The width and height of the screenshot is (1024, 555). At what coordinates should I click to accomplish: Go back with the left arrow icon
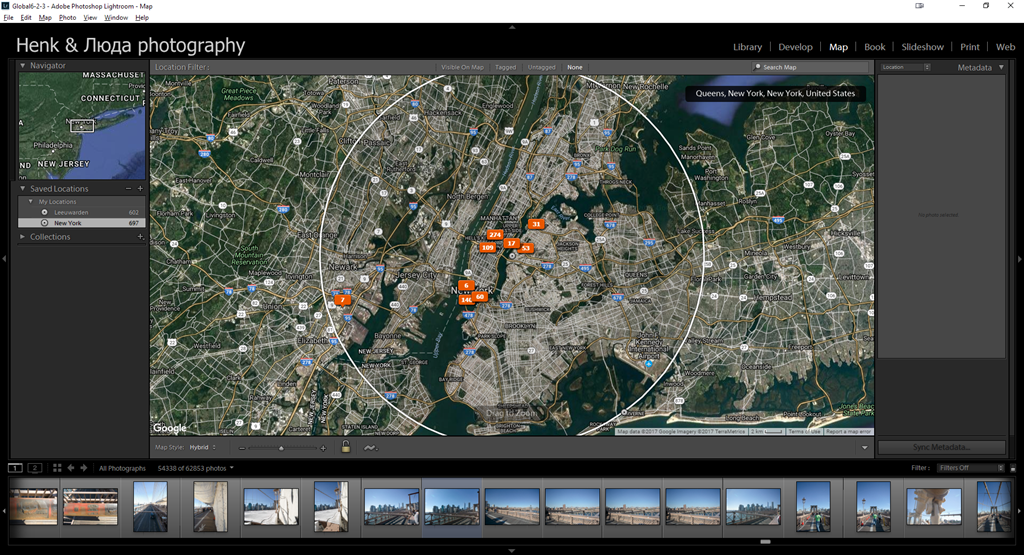pyautogui.click(x=71, y=468)
